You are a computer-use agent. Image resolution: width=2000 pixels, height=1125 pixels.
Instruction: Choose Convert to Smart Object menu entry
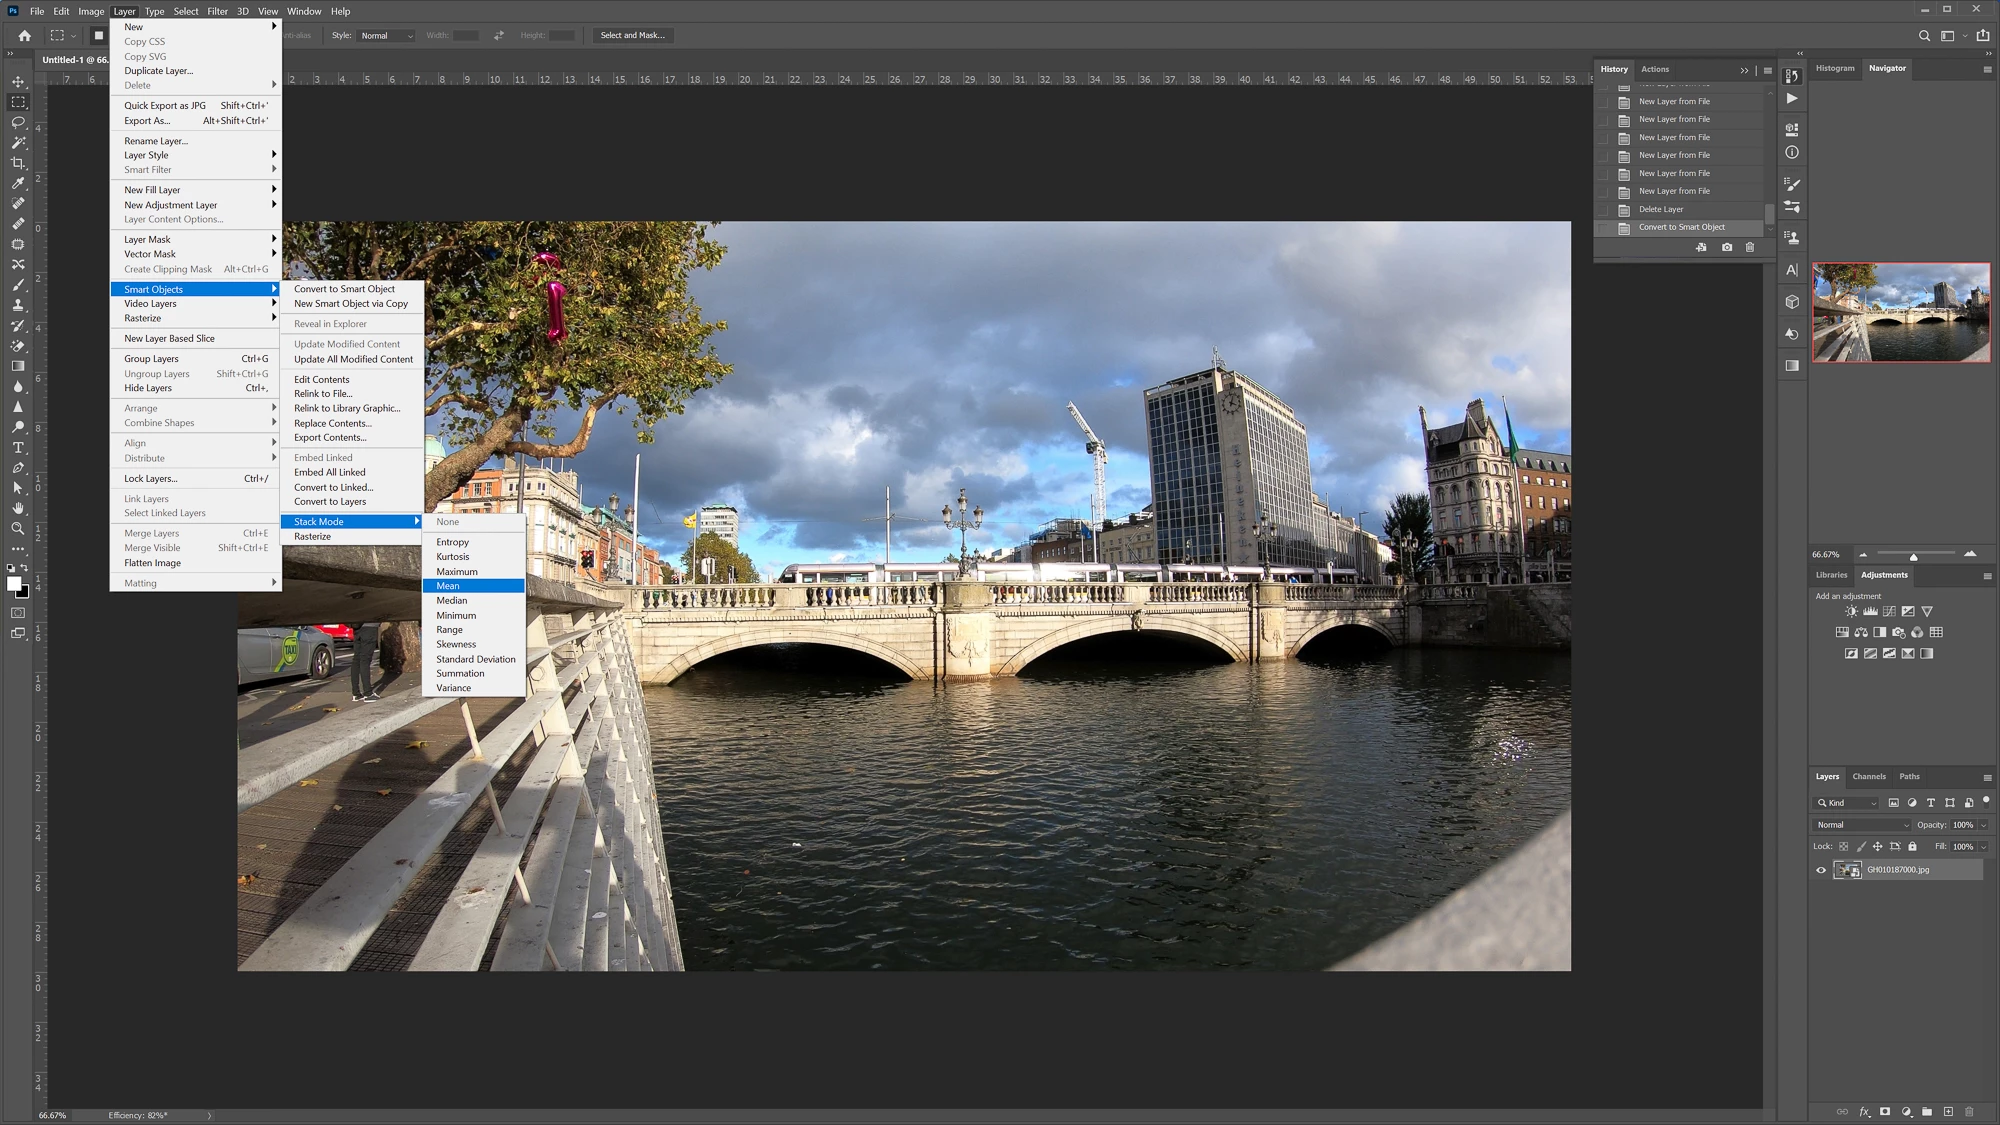344,289
